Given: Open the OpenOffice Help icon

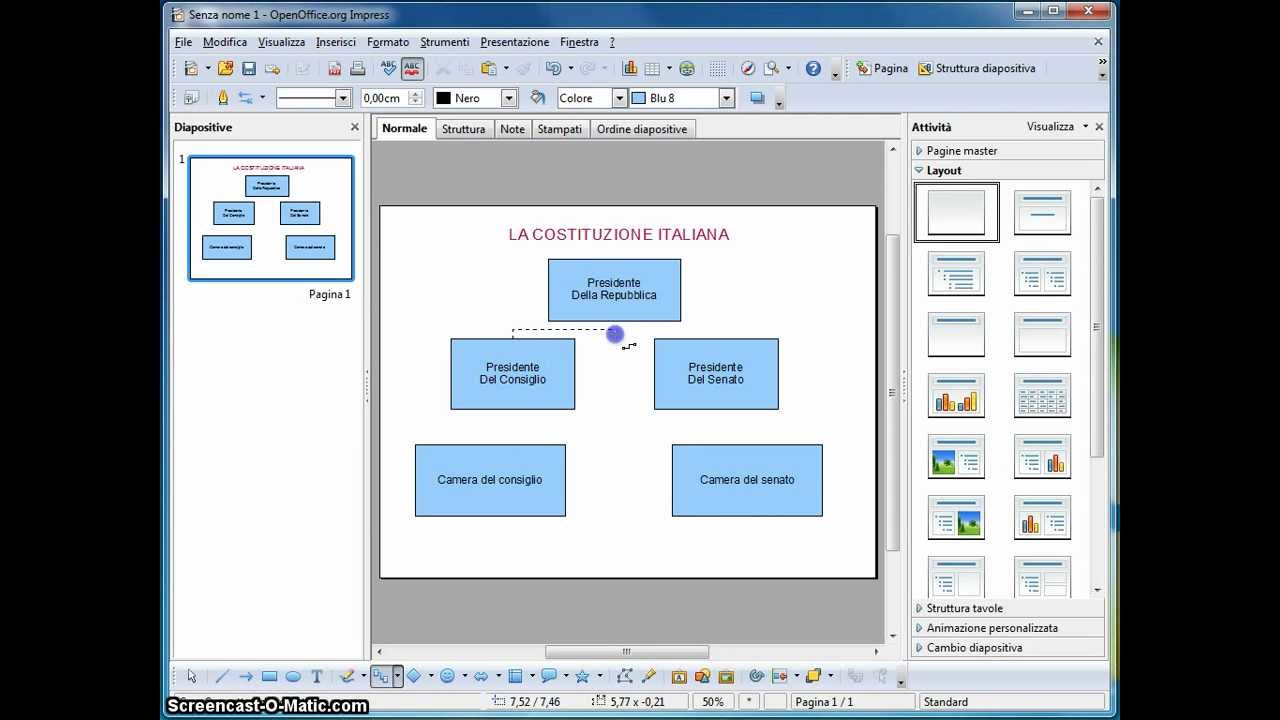Looking at the screenshot, I should (x=813, y=68).
